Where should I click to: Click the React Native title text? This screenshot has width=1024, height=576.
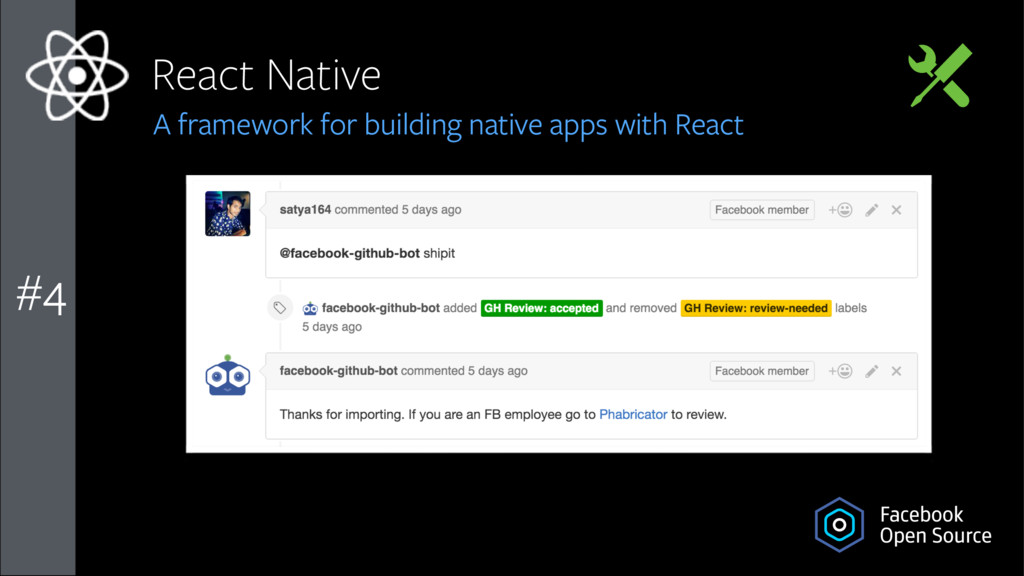click(266, 75)
